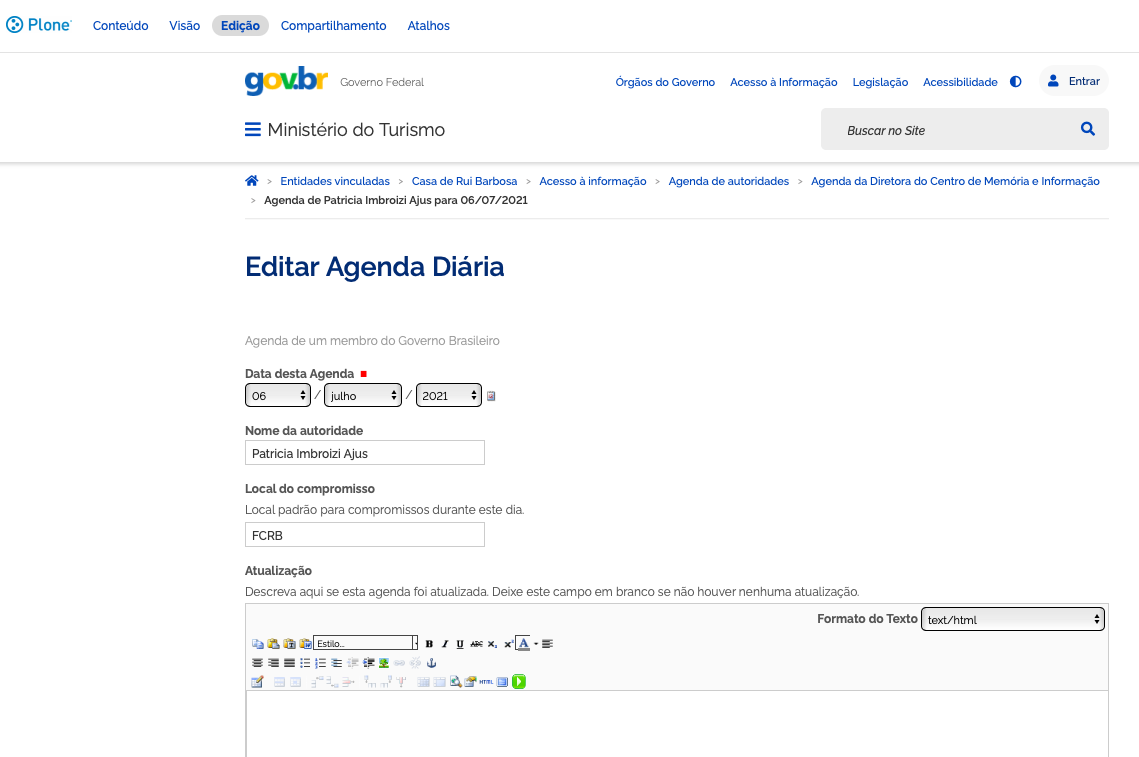Click the green play media icon
1139x757 pixels.
(519, 682)
